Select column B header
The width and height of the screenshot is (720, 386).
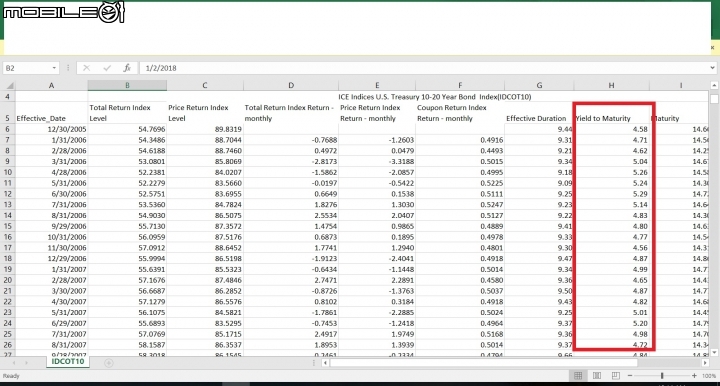[x=127, y=85]
